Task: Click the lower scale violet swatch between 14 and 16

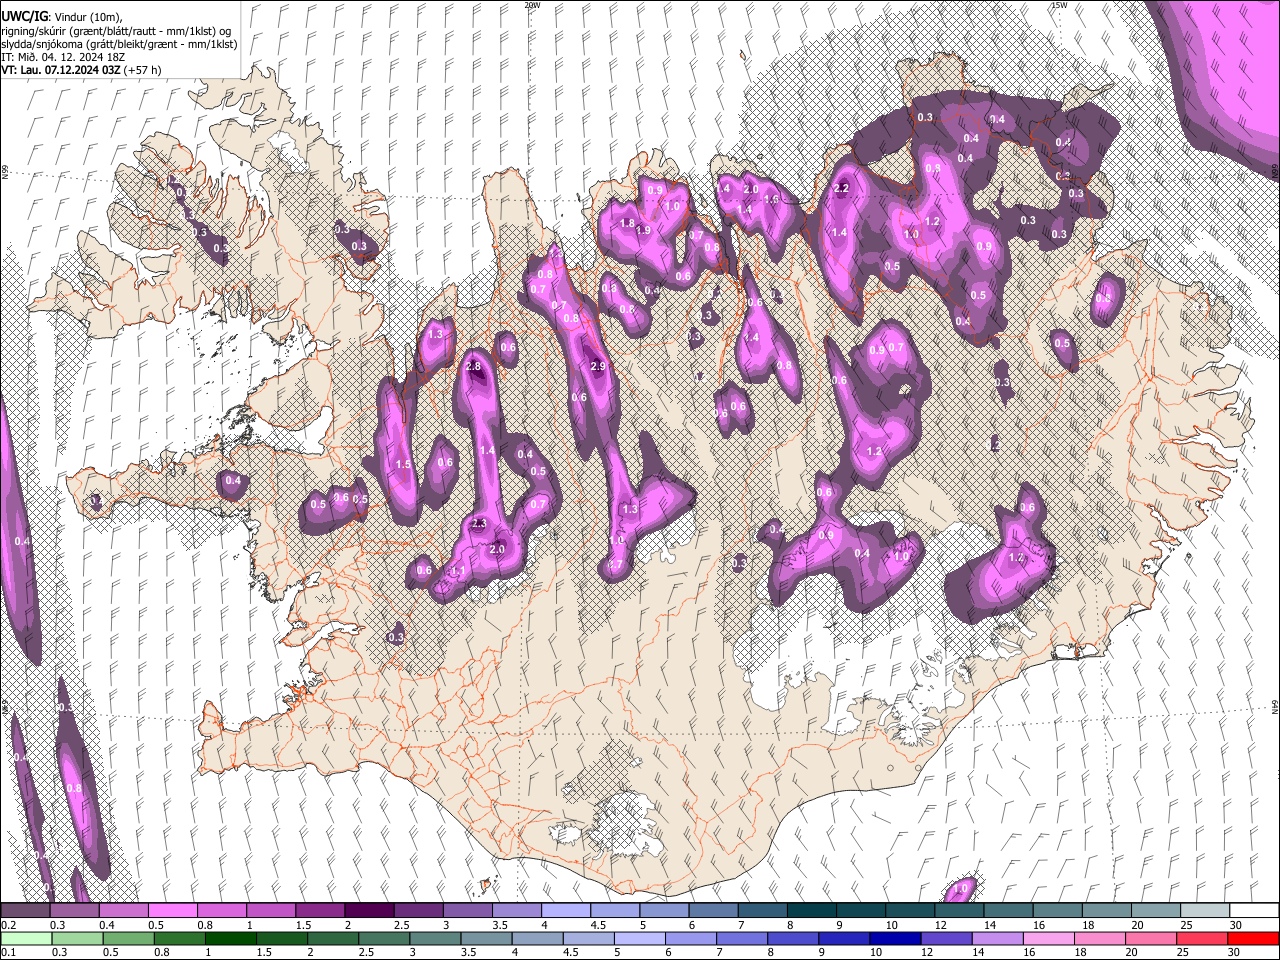Action: 996,938
